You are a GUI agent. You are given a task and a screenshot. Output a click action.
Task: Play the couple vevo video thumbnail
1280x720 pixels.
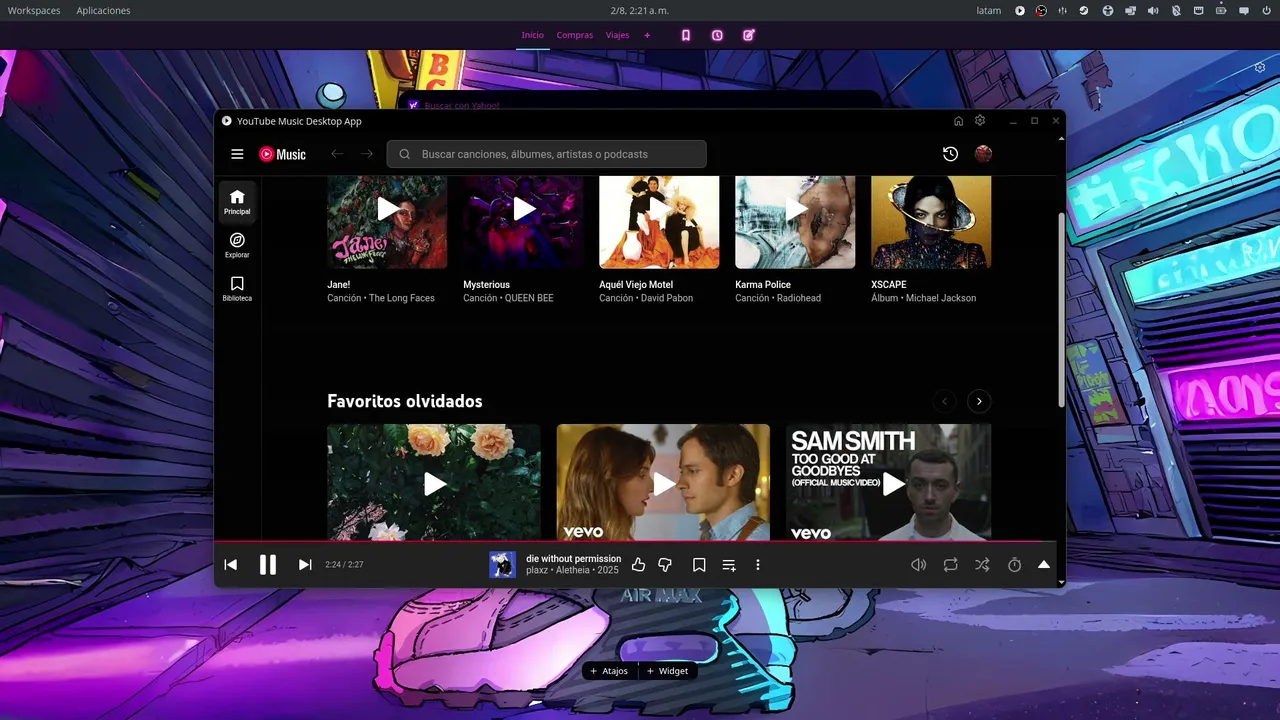(x=663, y=483)
